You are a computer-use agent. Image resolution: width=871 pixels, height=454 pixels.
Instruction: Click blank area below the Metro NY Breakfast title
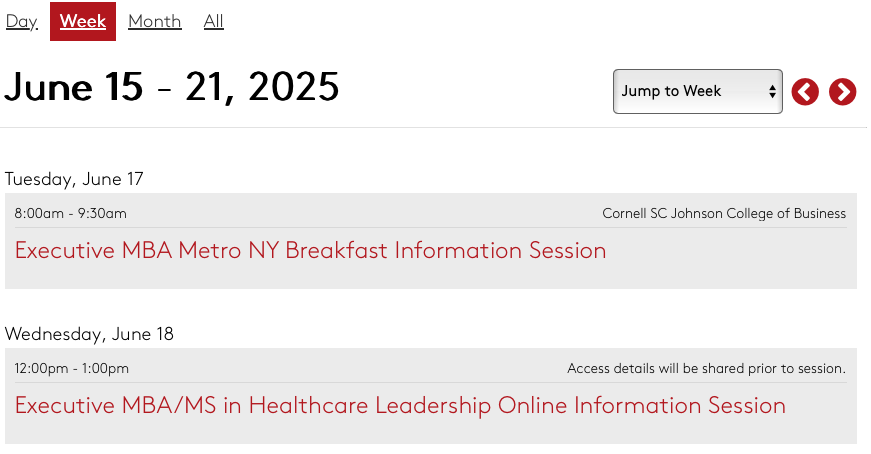[431, 276]
